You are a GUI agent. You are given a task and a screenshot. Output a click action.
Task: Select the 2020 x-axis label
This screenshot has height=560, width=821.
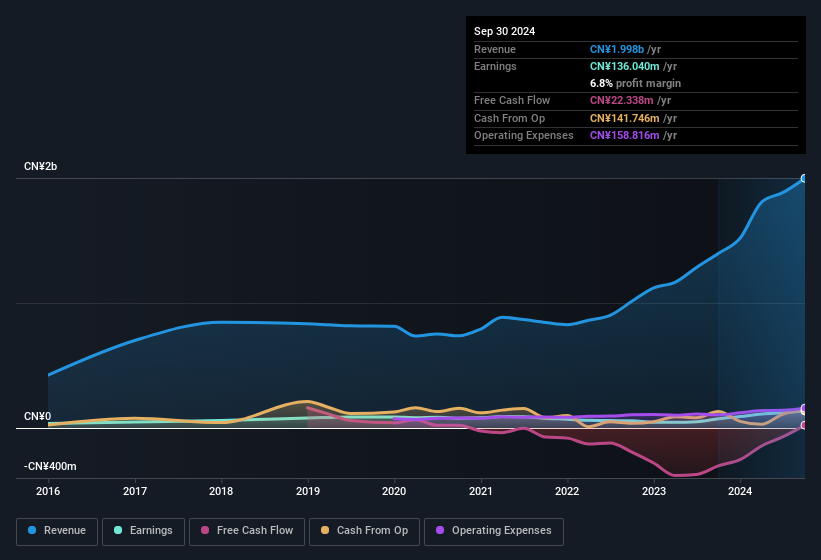pyautogui.click(x=394, y=491)
